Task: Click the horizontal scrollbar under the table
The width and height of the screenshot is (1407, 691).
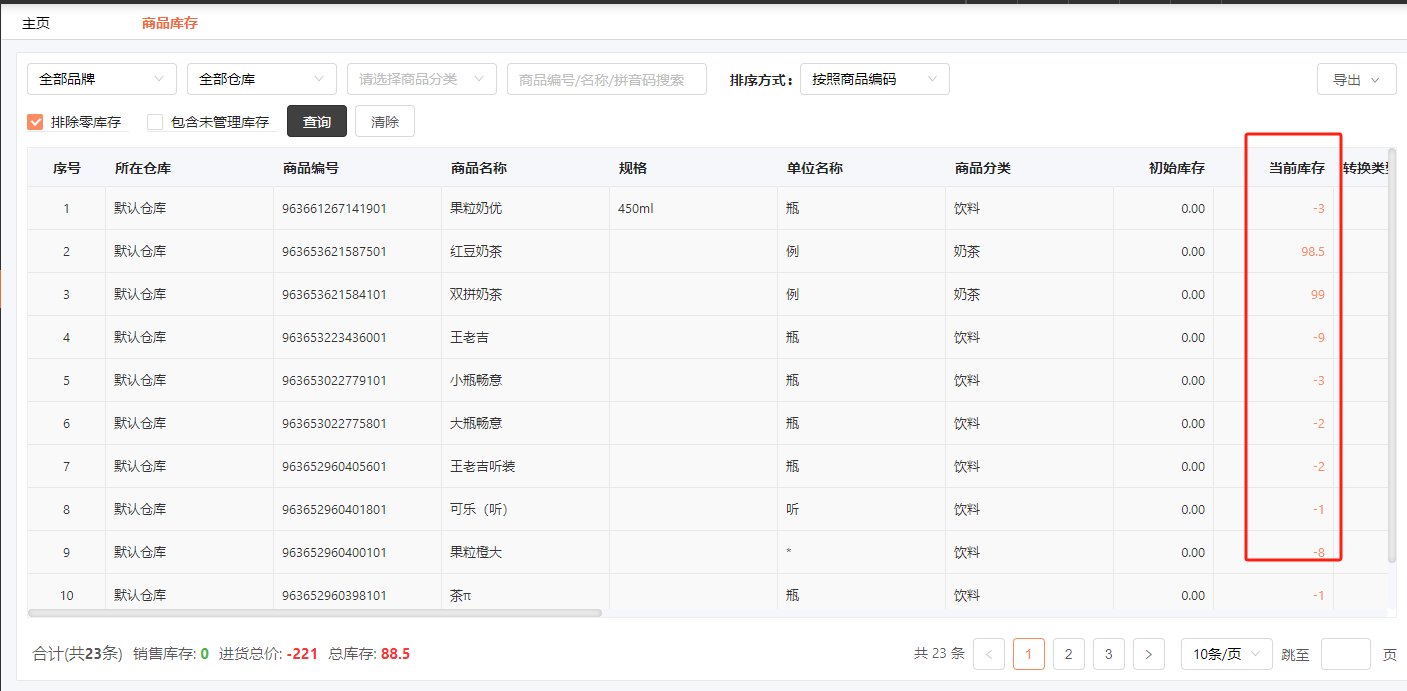Action: 315,613
